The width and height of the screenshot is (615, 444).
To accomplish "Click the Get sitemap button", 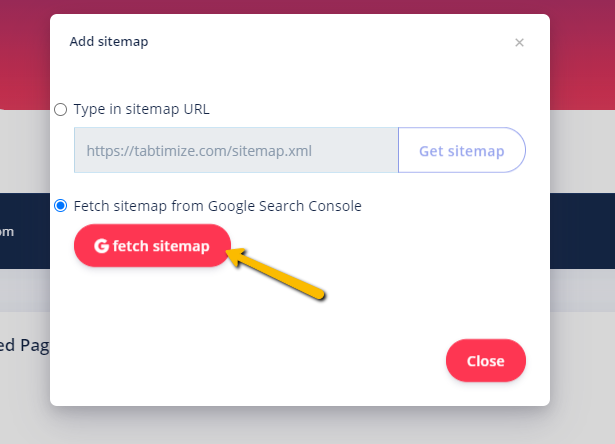I will [462, 150].
